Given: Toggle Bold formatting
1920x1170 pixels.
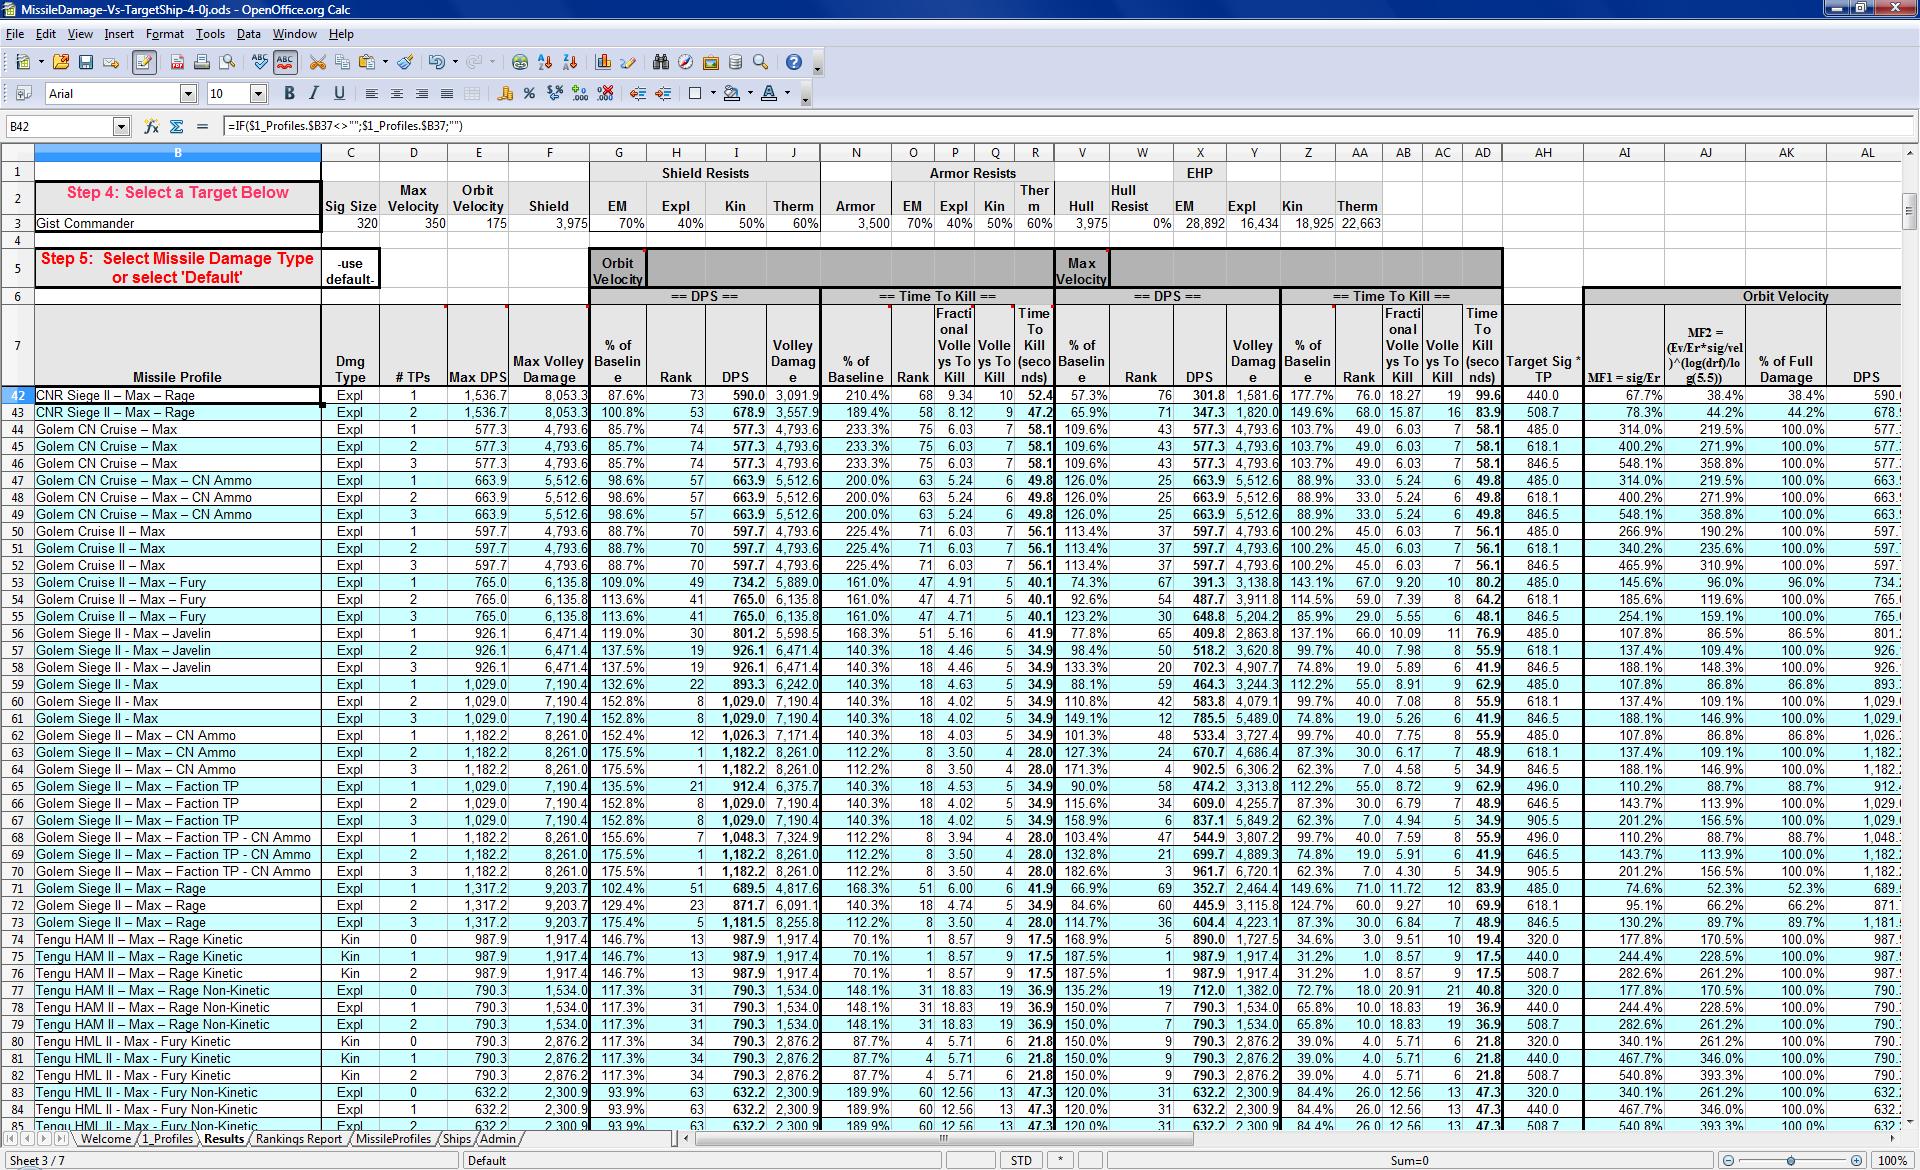Looking at the screenshot, I should coord(289,93).
